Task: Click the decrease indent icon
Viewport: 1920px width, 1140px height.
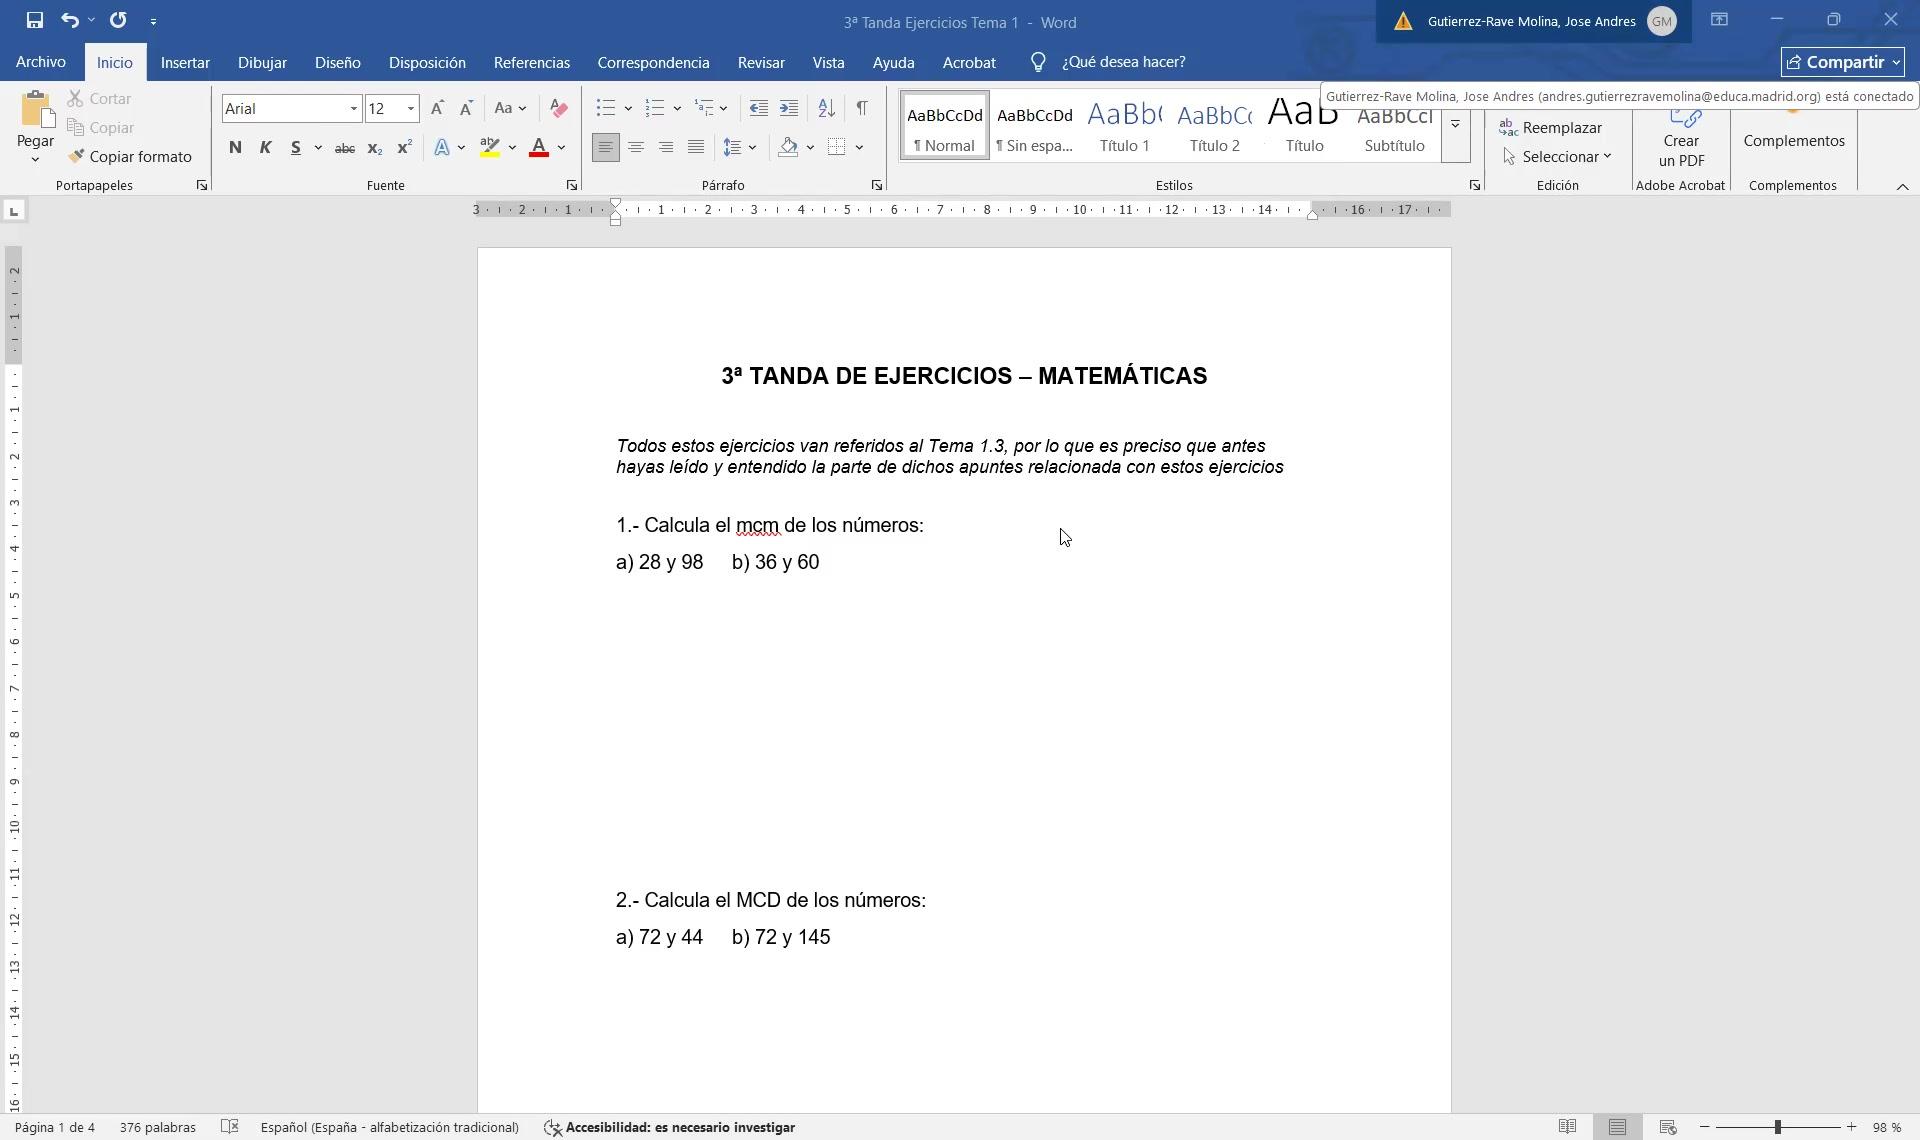Action: coord(759,108)
